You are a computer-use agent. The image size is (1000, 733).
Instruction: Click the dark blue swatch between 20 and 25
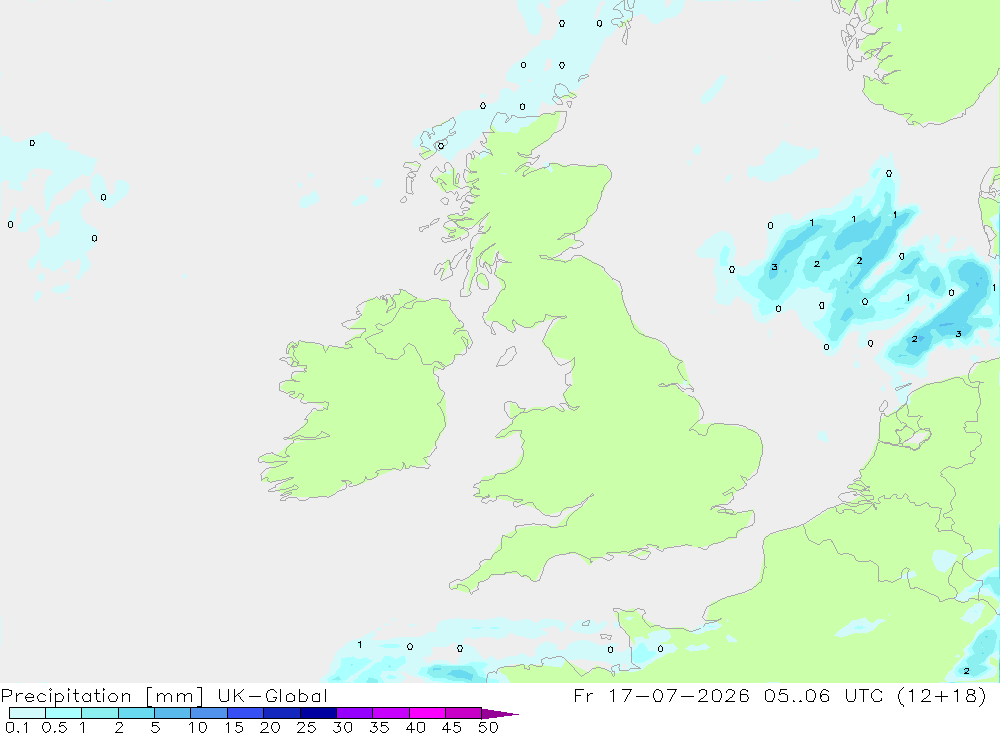click(x=282, y=713)
